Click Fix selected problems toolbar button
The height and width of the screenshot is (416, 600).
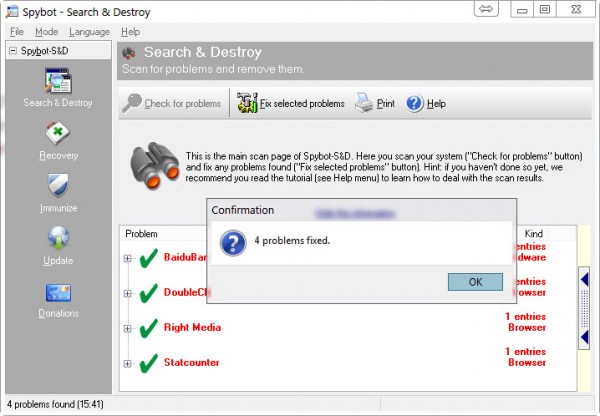[290, 103]
